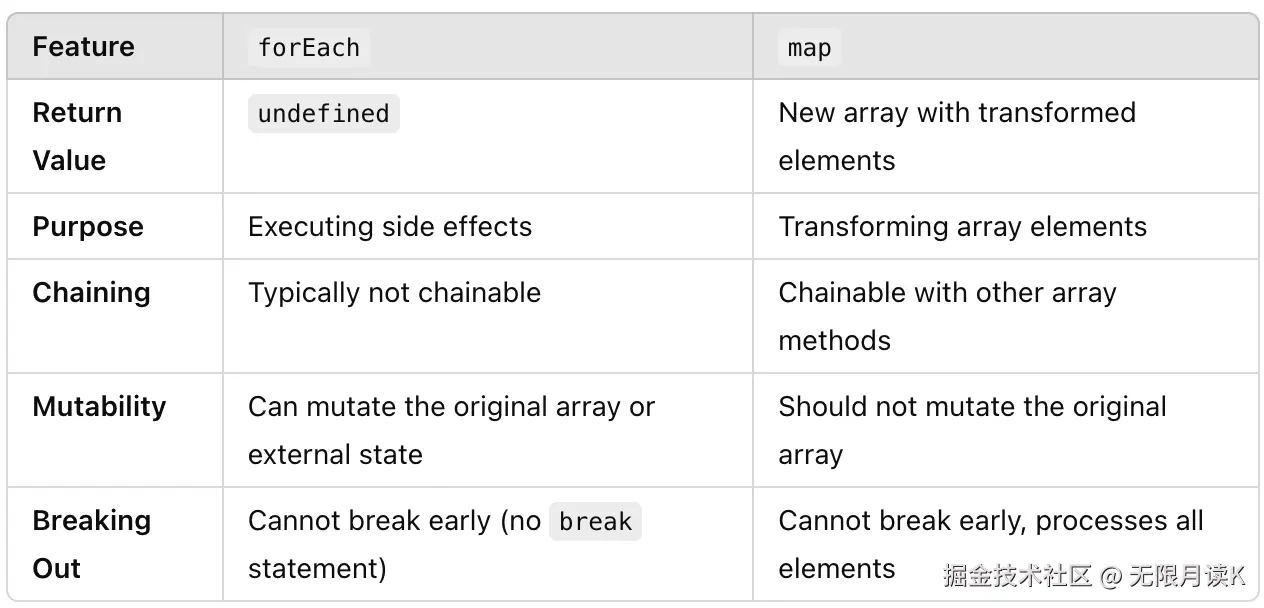
Task: Select 'Typically not chainable' cell
Action: pos(394,293)
